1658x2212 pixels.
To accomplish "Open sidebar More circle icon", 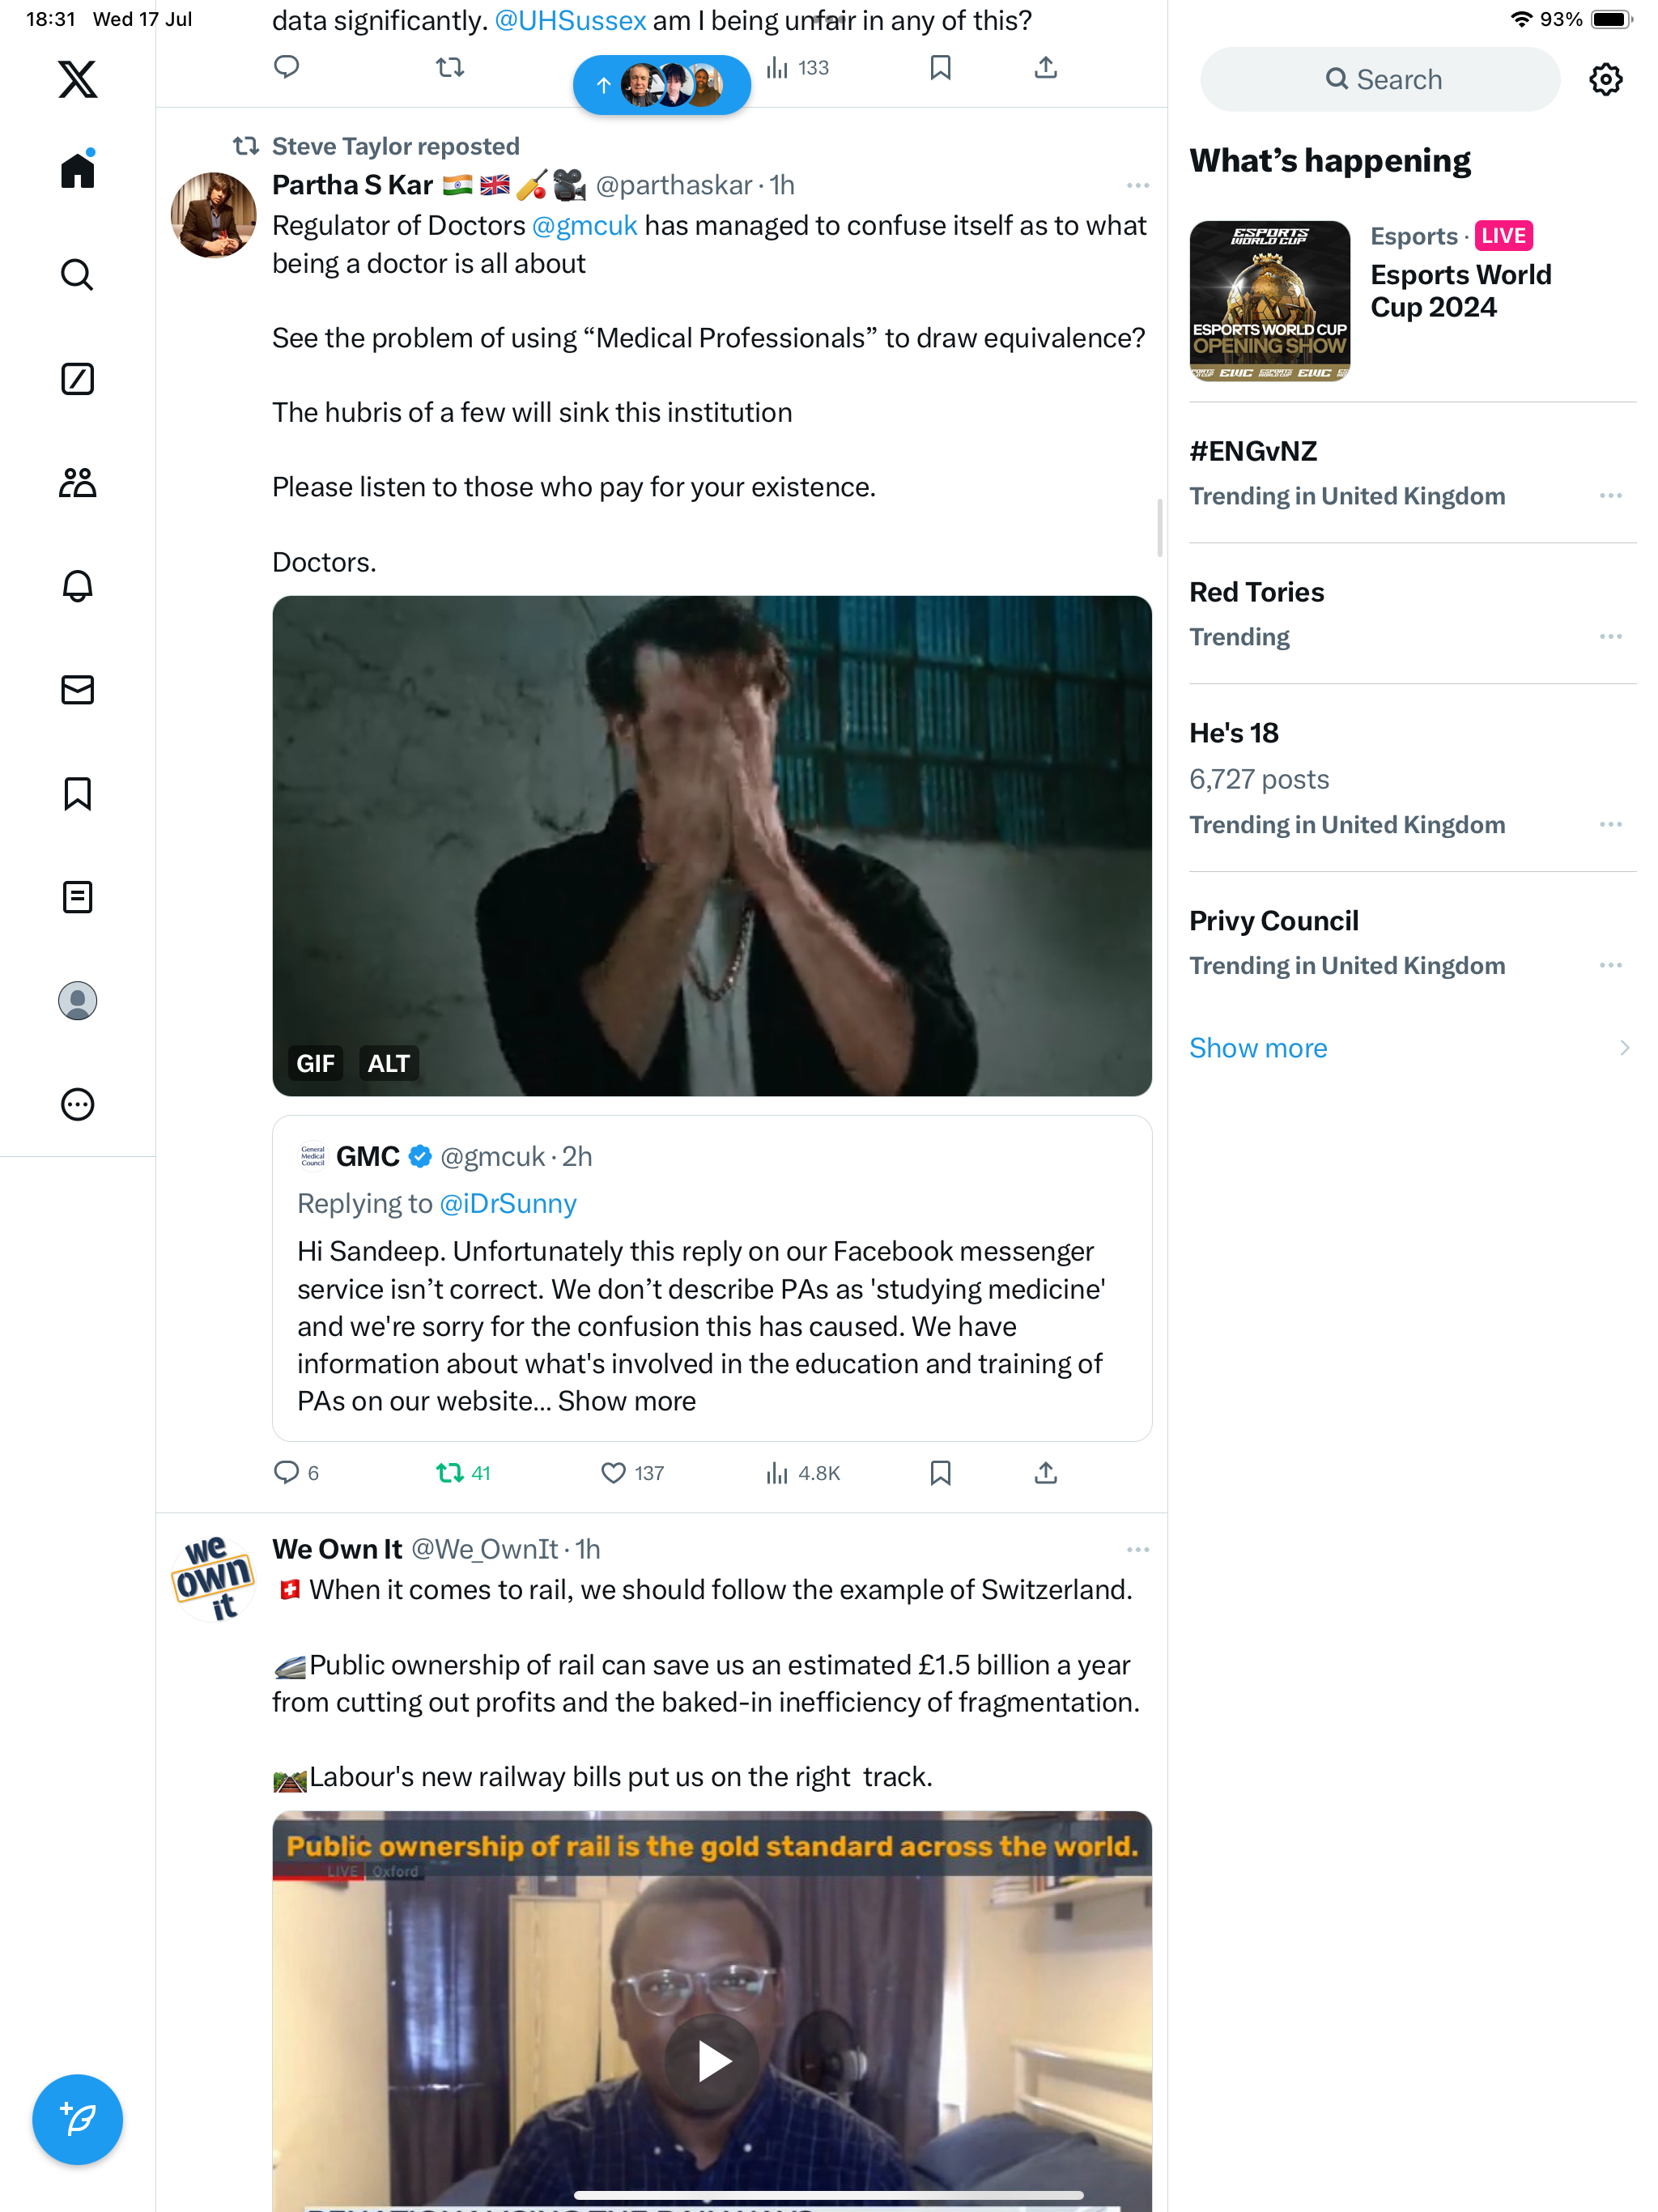I will coord(77,1104).
